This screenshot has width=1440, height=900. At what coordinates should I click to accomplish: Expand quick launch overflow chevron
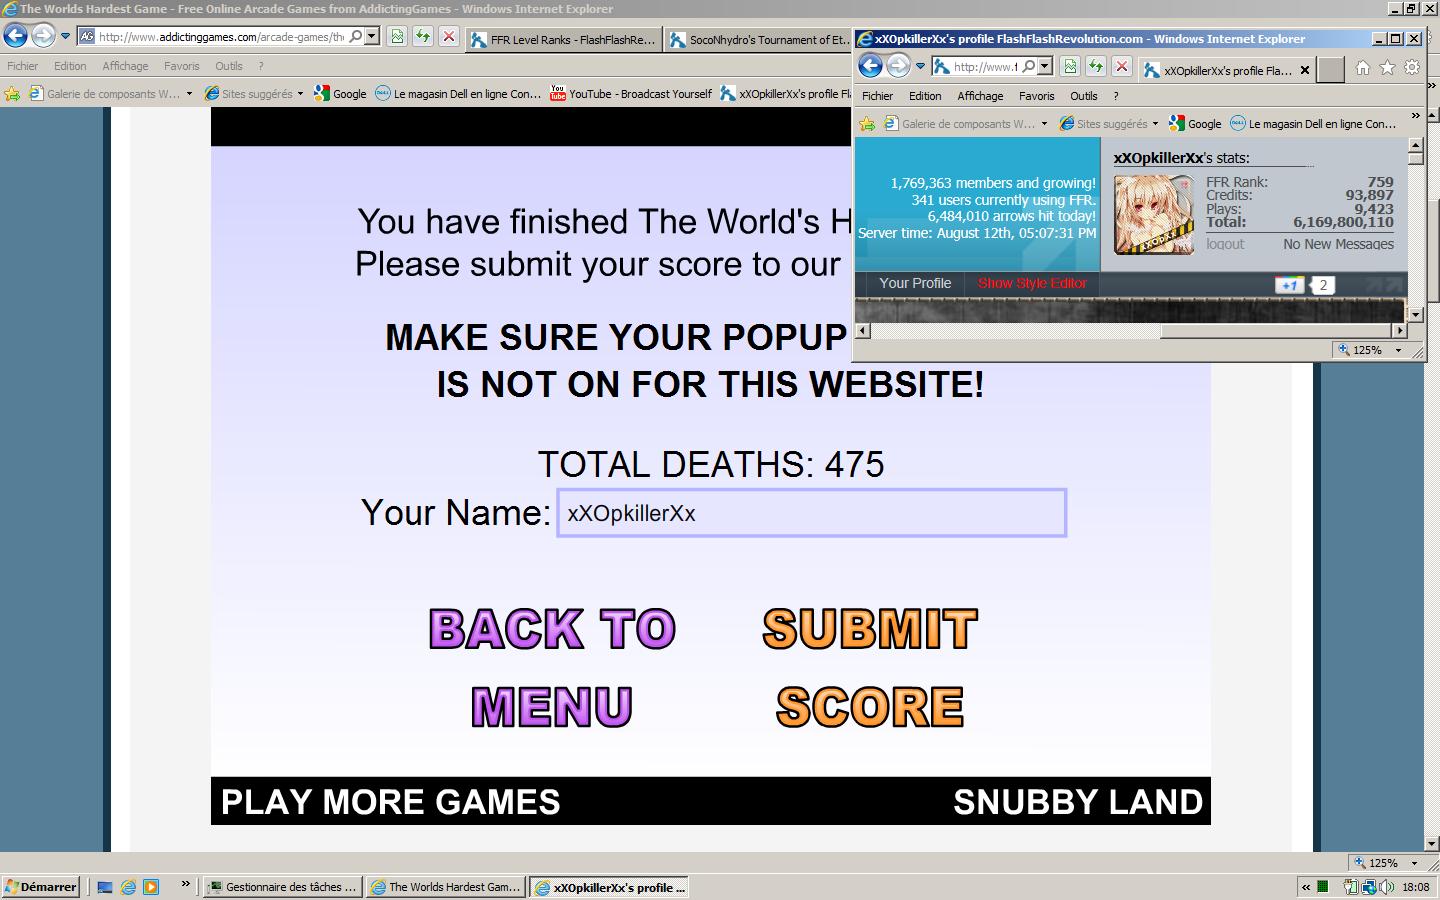(x=185, y=884)
